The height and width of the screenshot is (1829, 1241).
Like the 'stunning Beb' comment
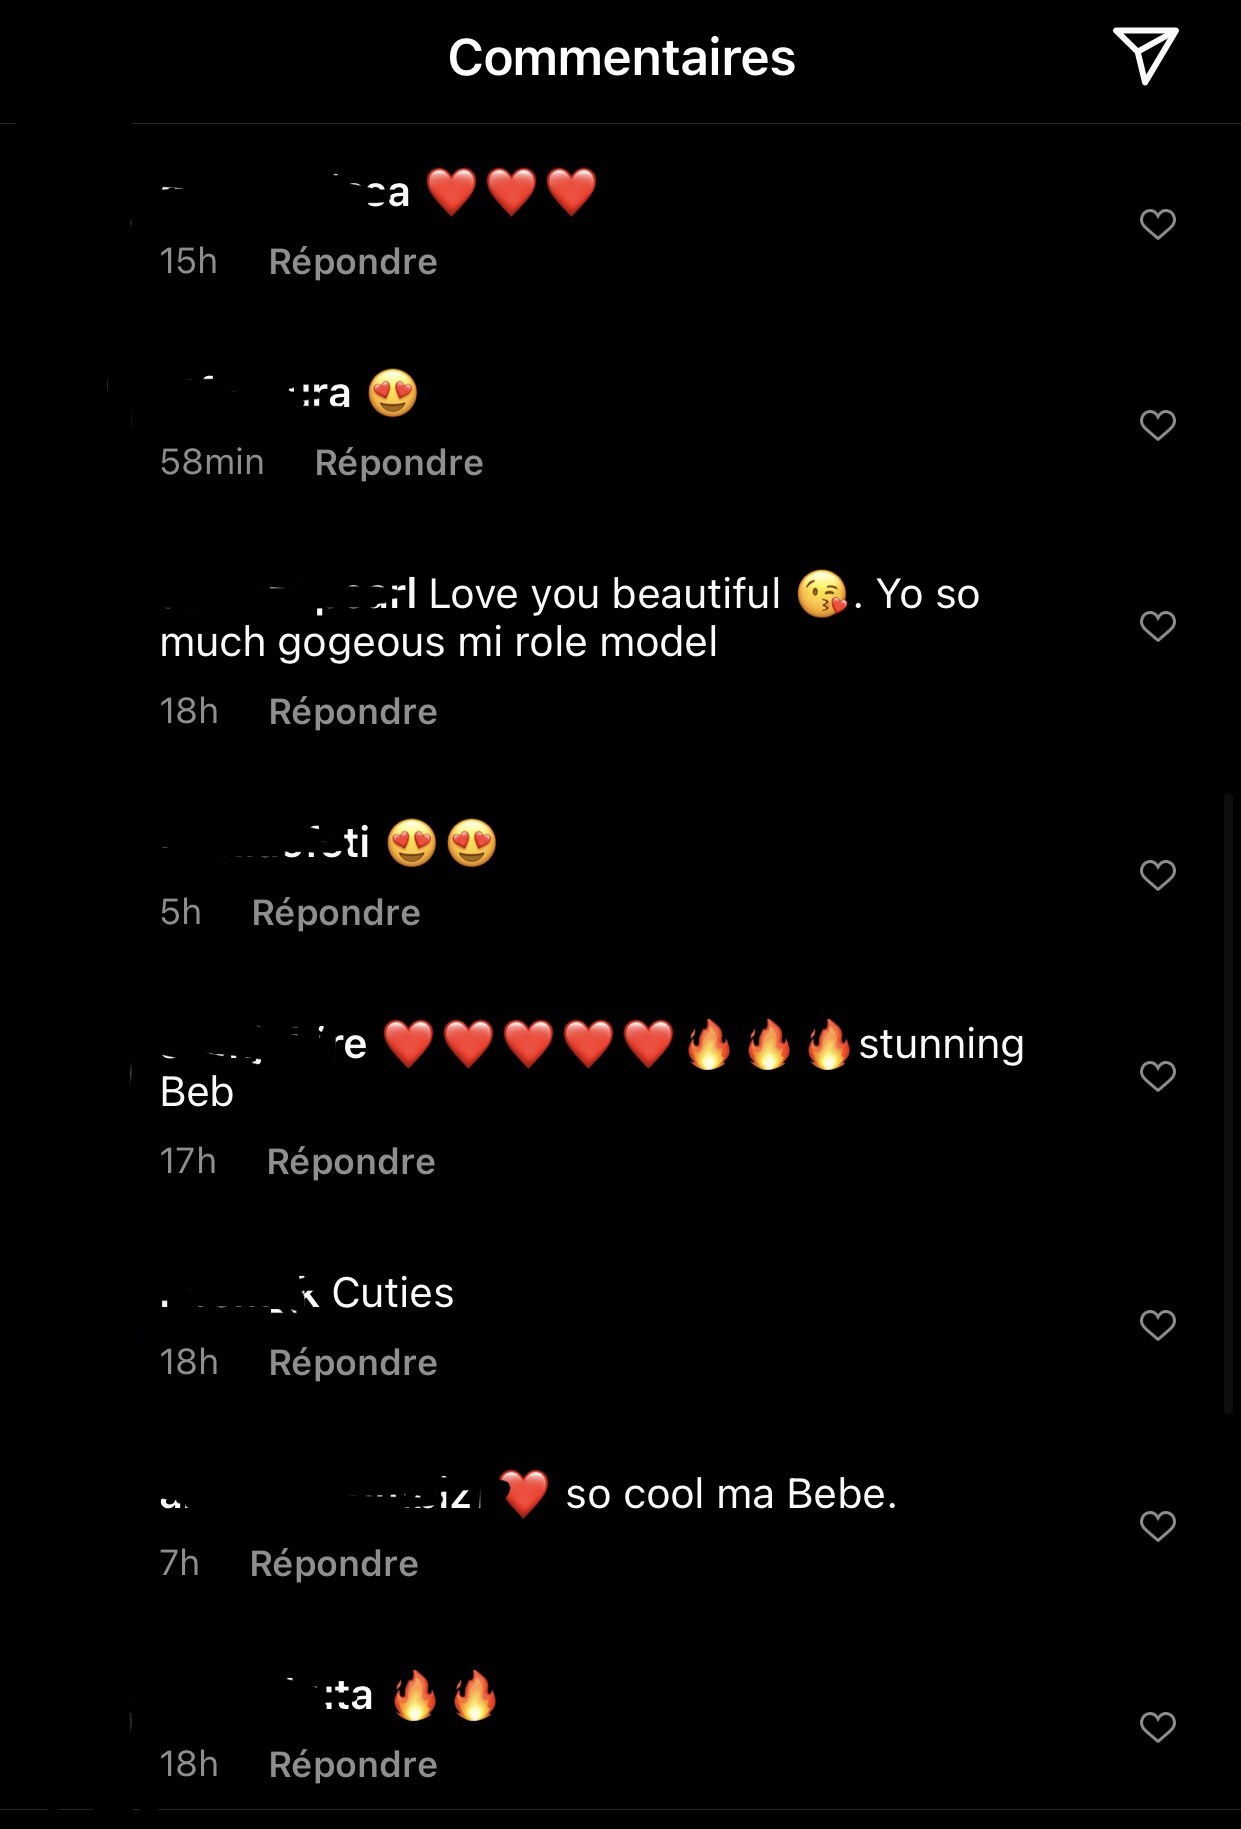click(x=1157, y=1076)
